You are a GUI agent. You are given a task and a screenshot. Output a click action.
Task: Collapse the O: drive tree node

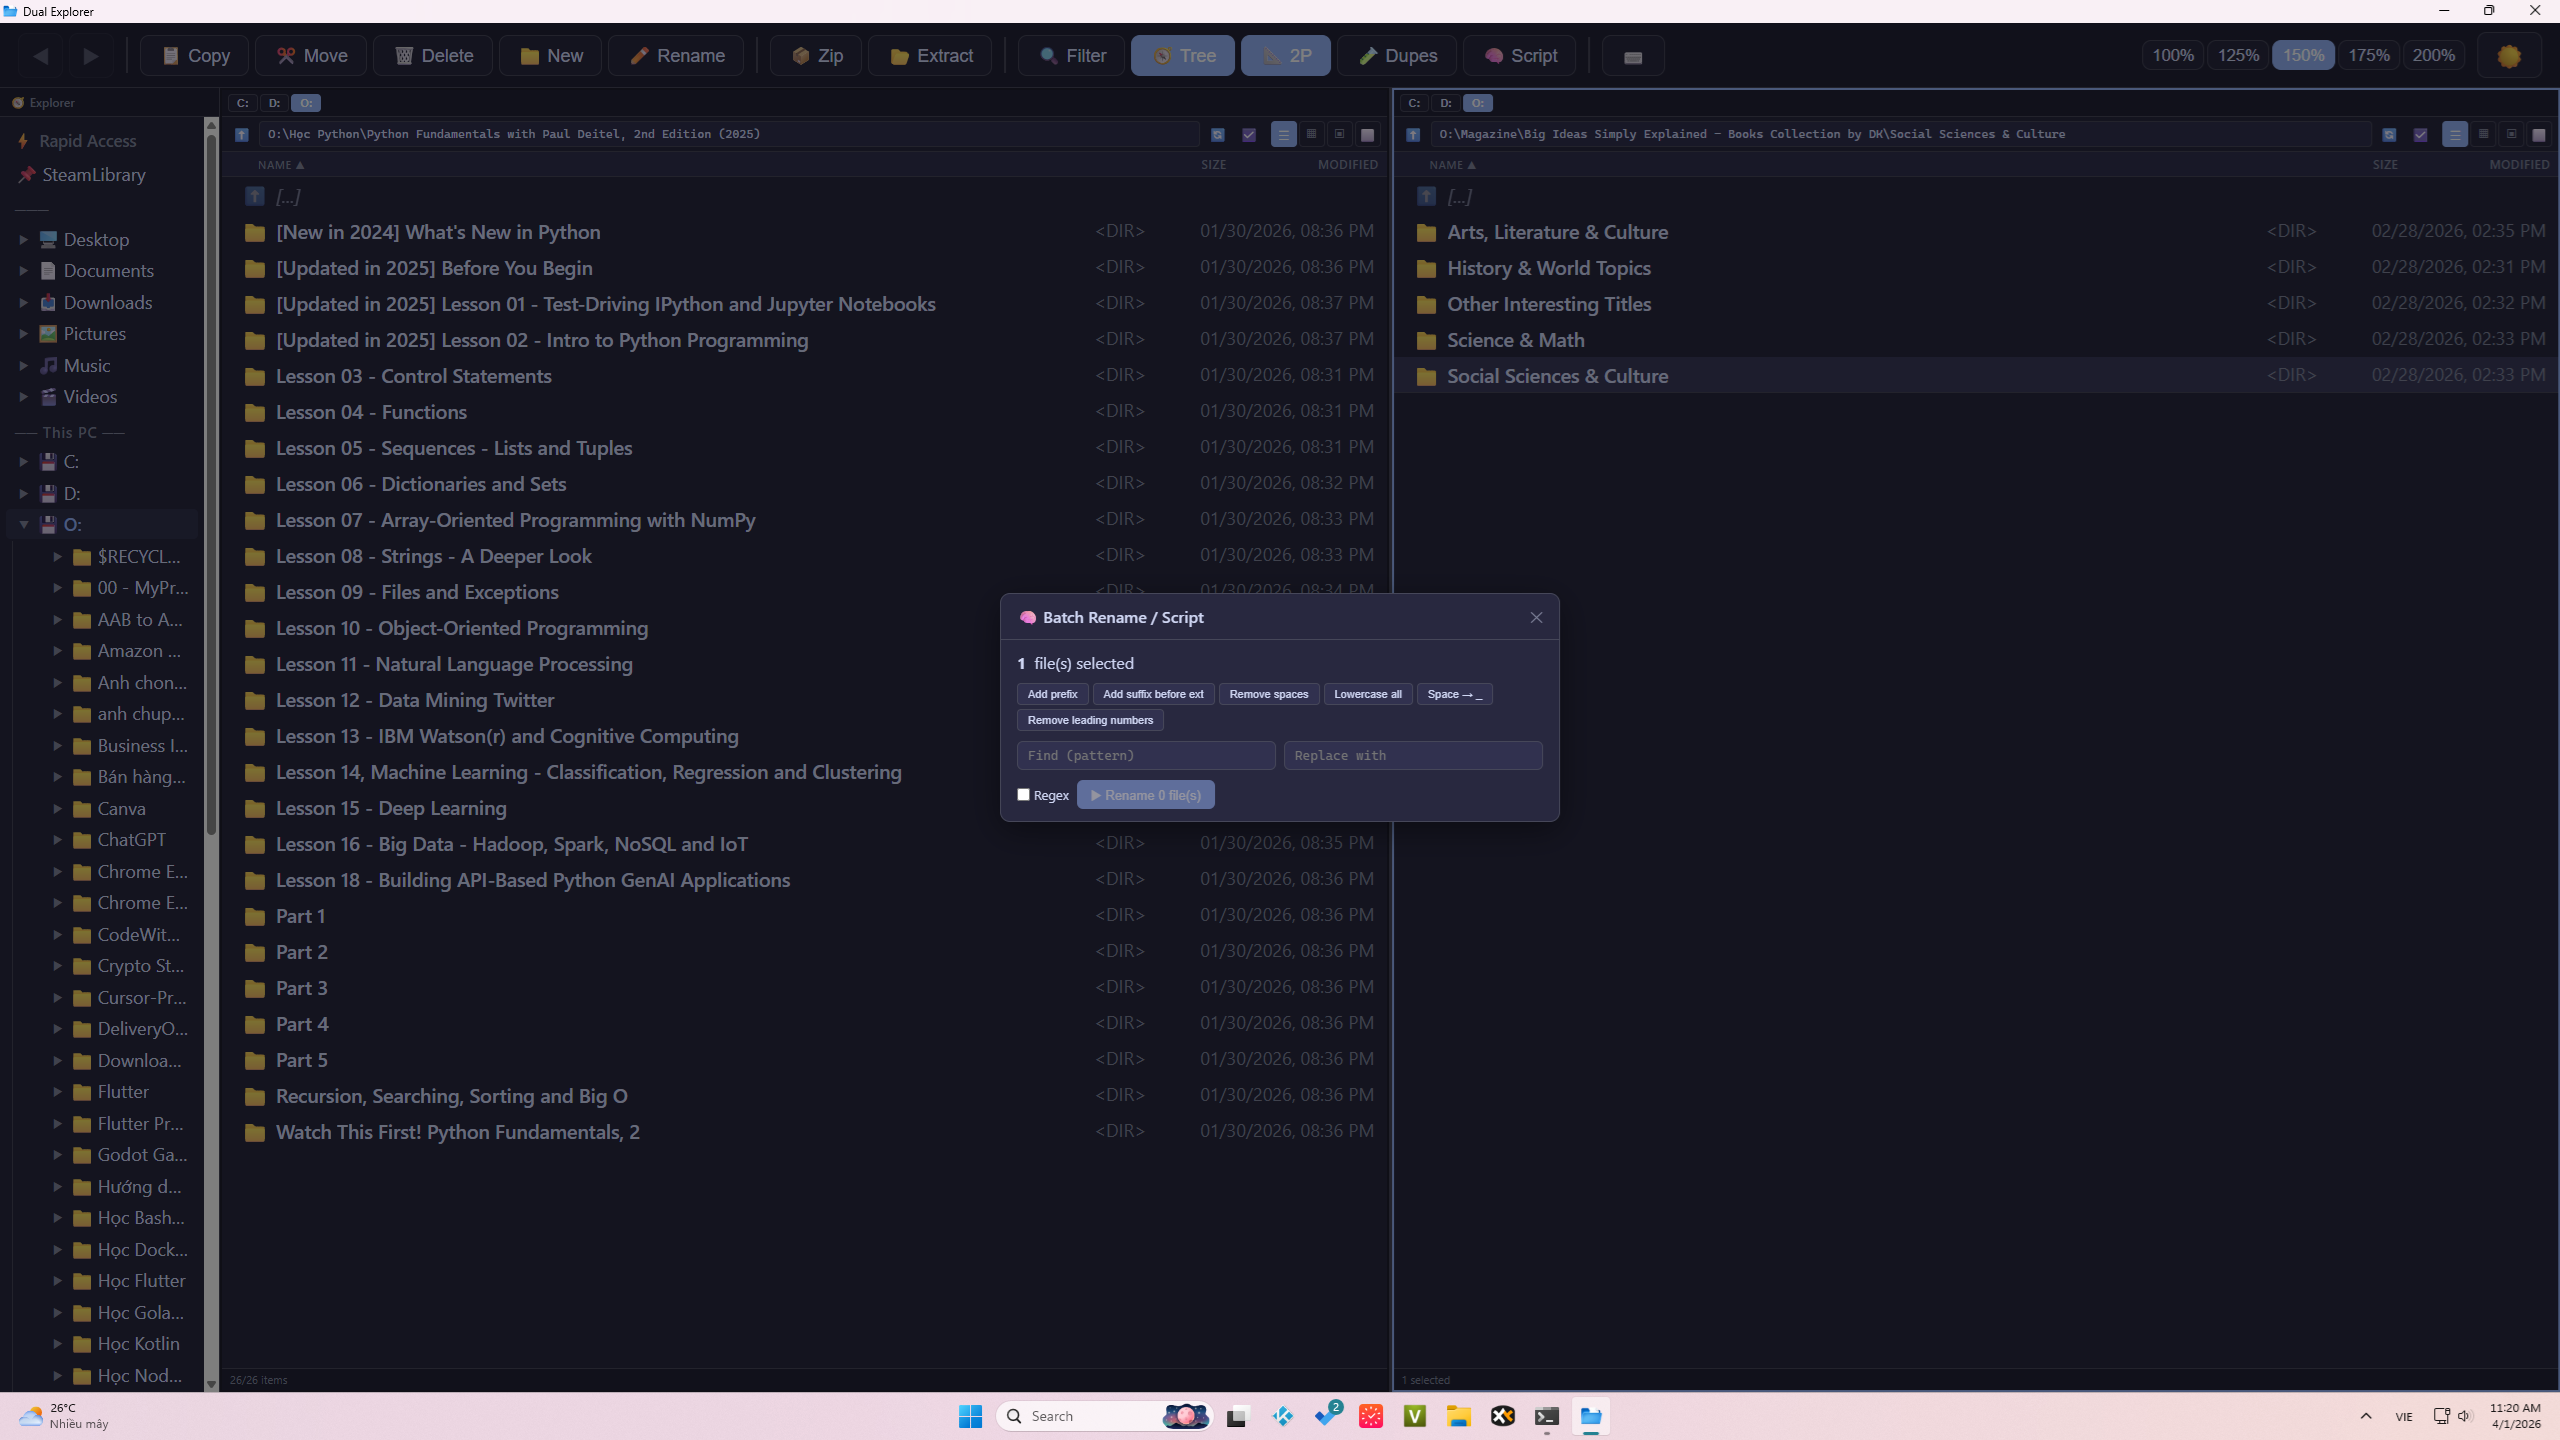point(23,524)
